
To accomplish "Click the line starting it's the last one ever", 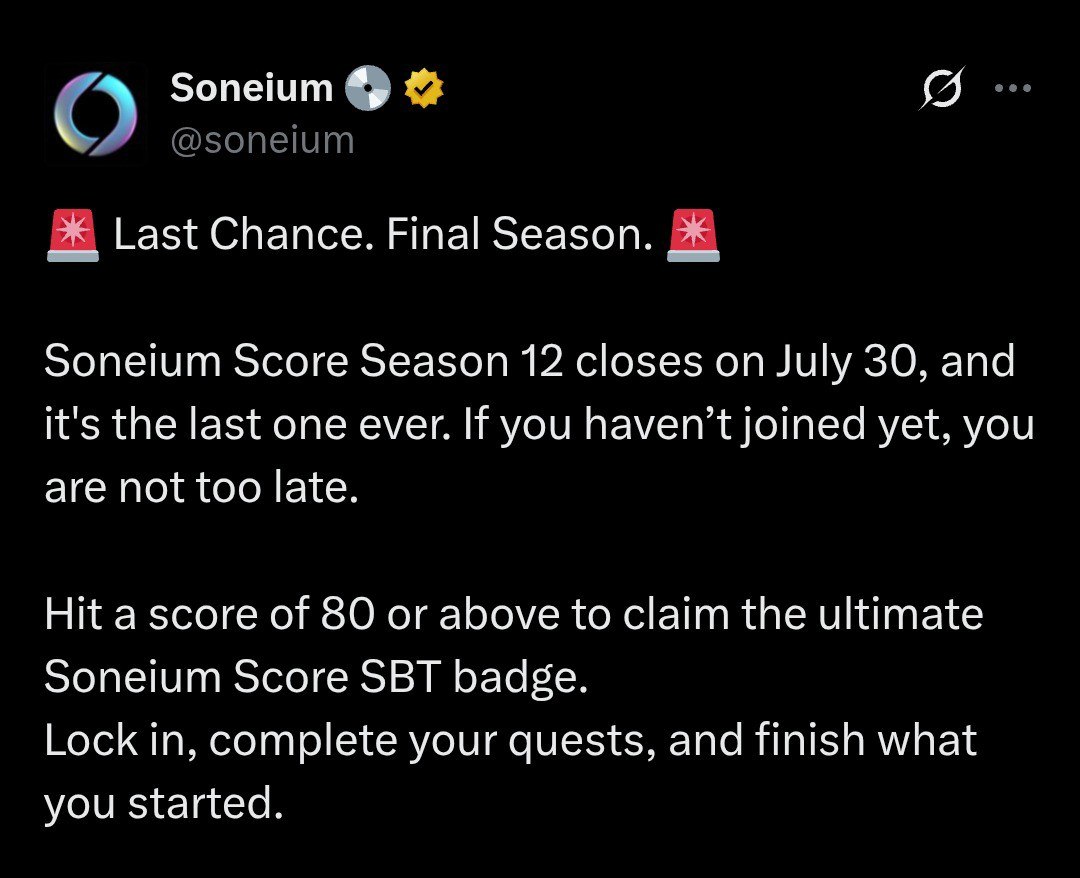I will click(x=539, y=424).
